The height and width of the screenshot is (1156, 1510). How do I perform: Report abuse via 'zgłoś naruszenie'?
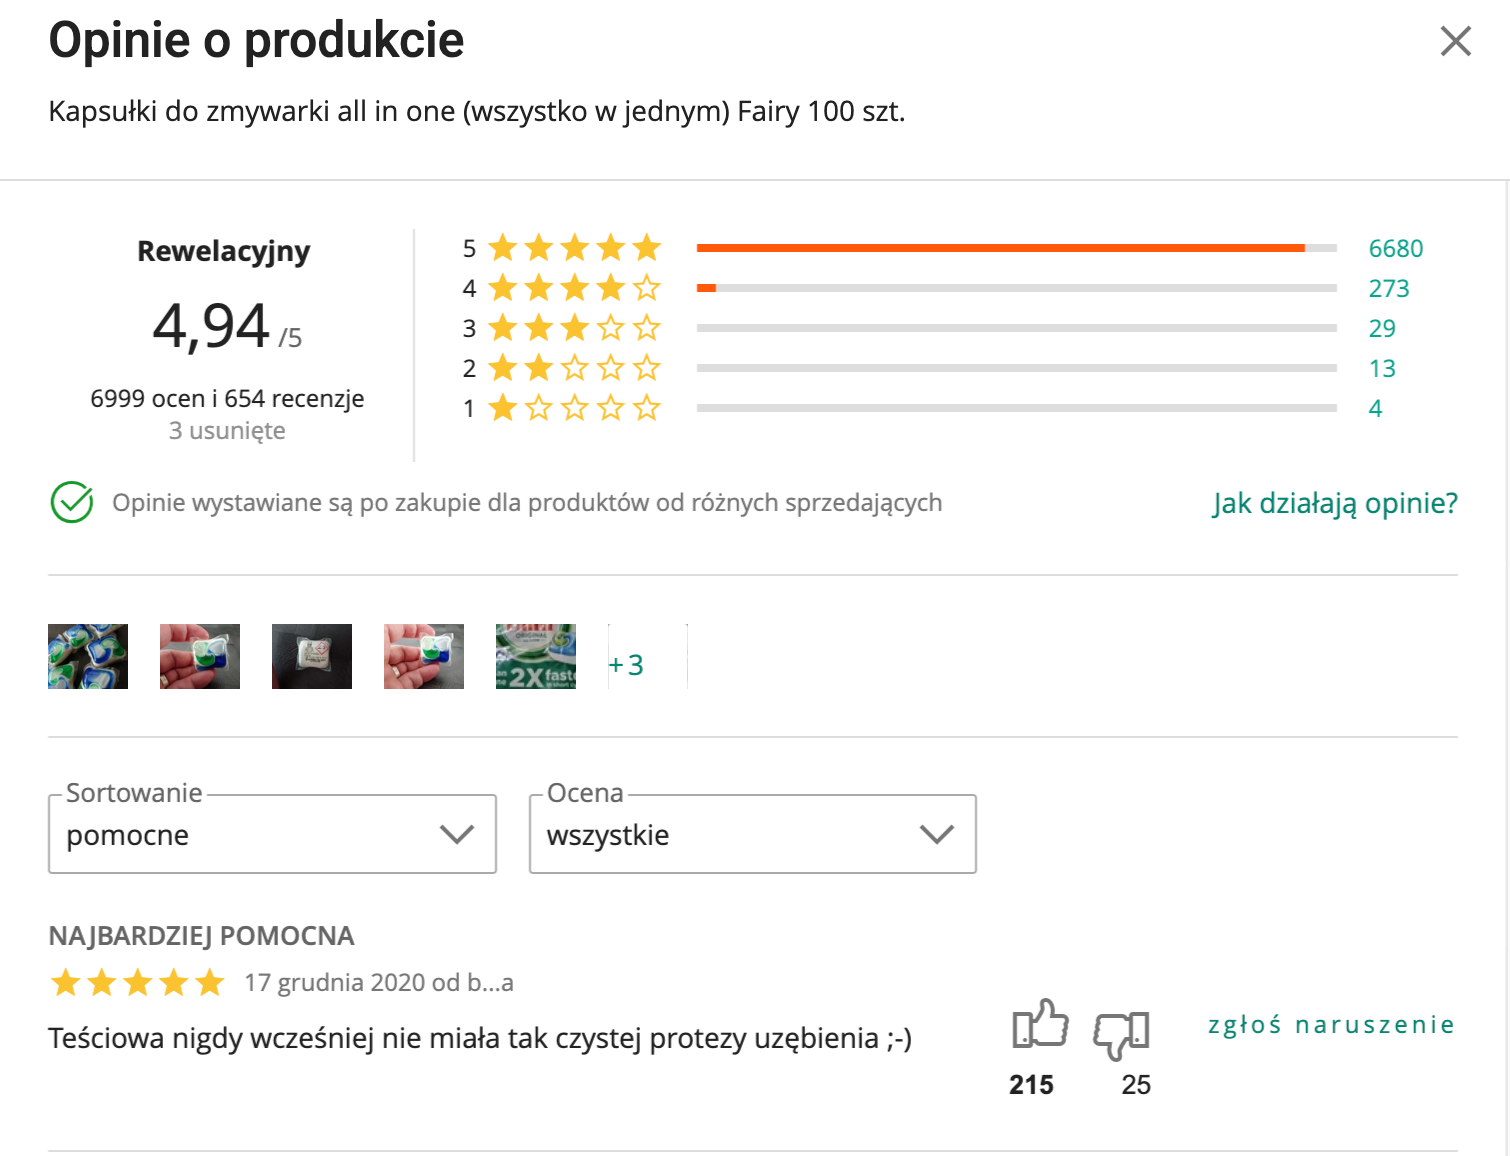point(1331,1025)
